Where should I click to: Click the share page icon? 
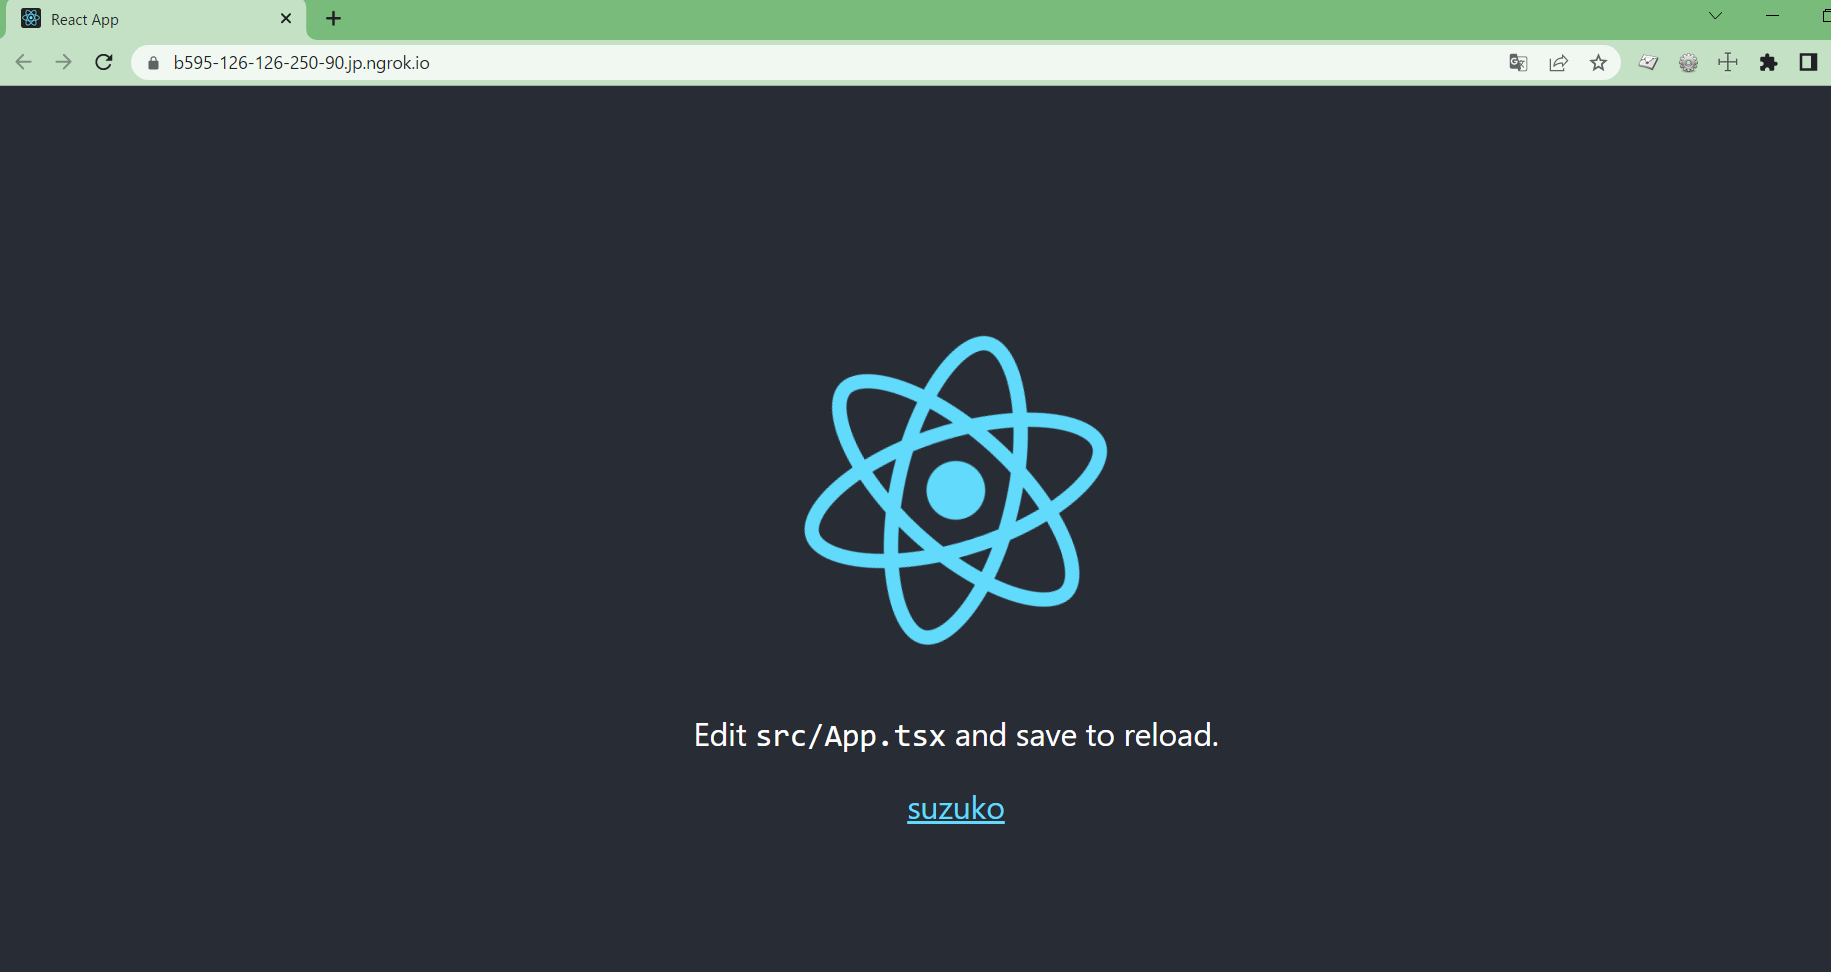pyautogui.click(x=1558, y=63)
